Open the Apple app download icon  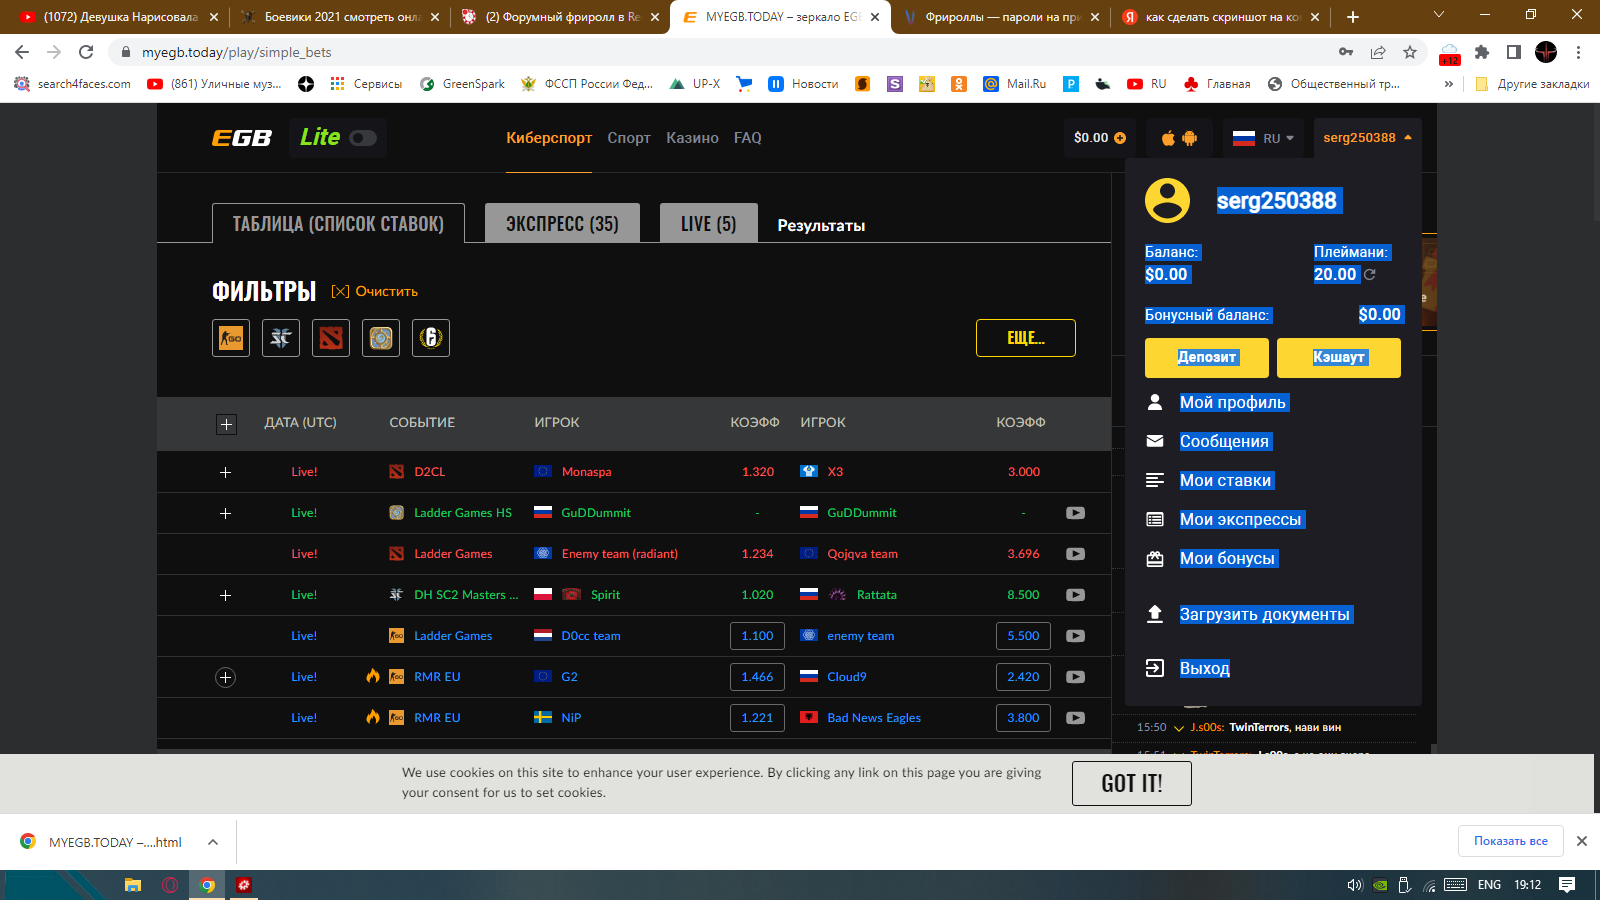(1168, 138)
